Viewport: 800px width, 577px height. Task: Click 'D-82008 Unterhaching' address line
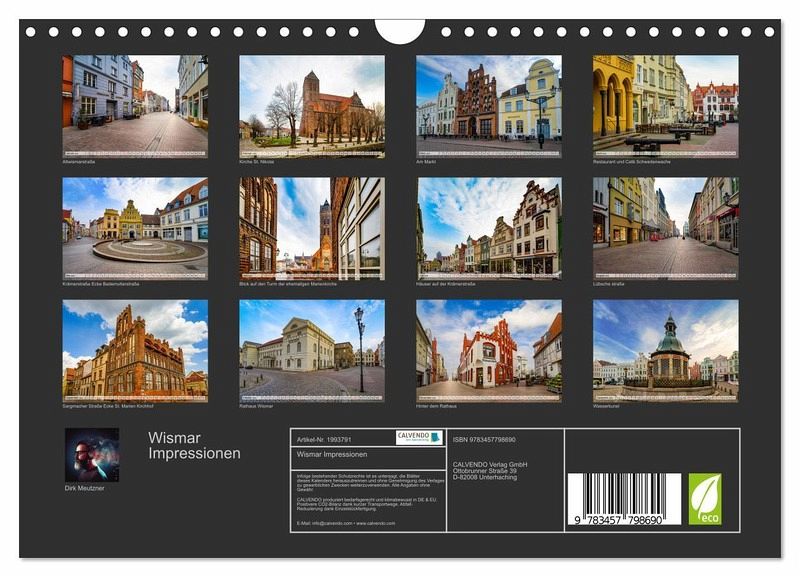[485, 478]
